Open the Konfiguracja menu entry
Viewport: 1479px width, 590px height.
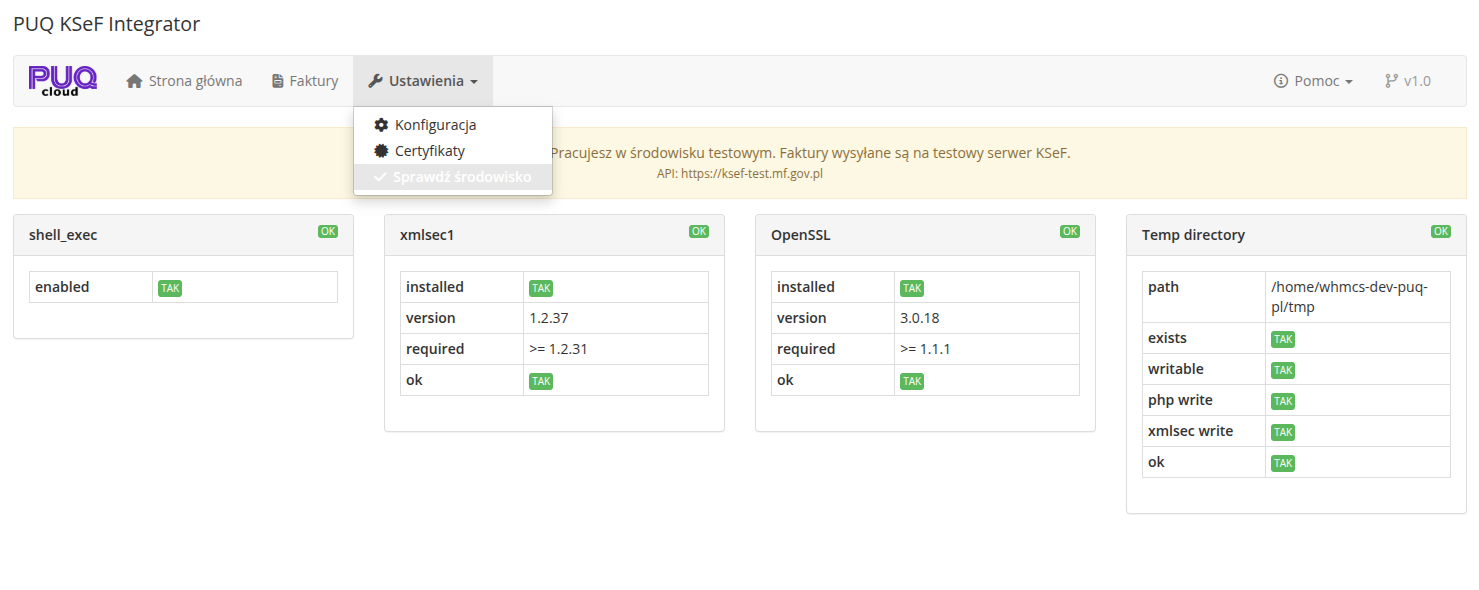(435, 125)
